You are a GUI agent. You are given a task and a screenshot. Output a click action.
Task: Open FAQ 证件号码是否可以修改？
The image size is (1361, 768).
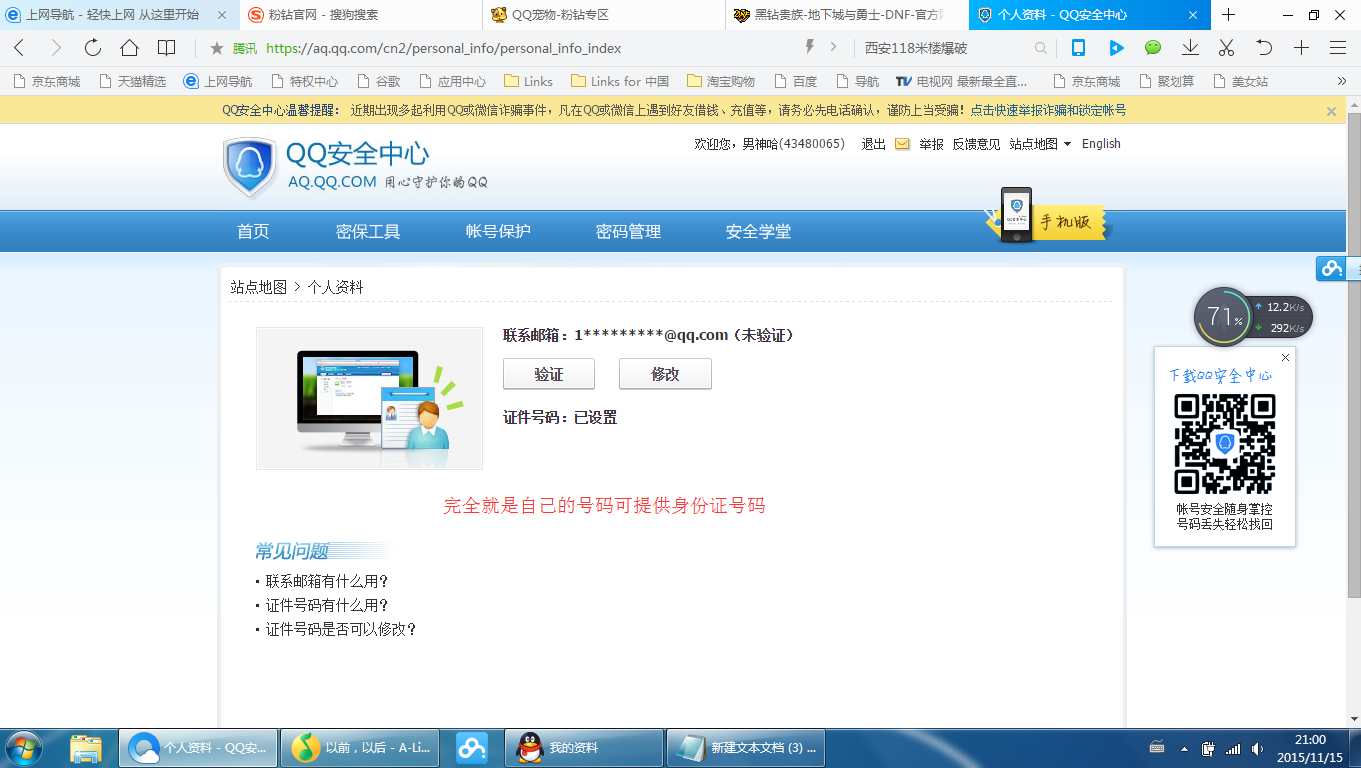[x=341, y=629]
